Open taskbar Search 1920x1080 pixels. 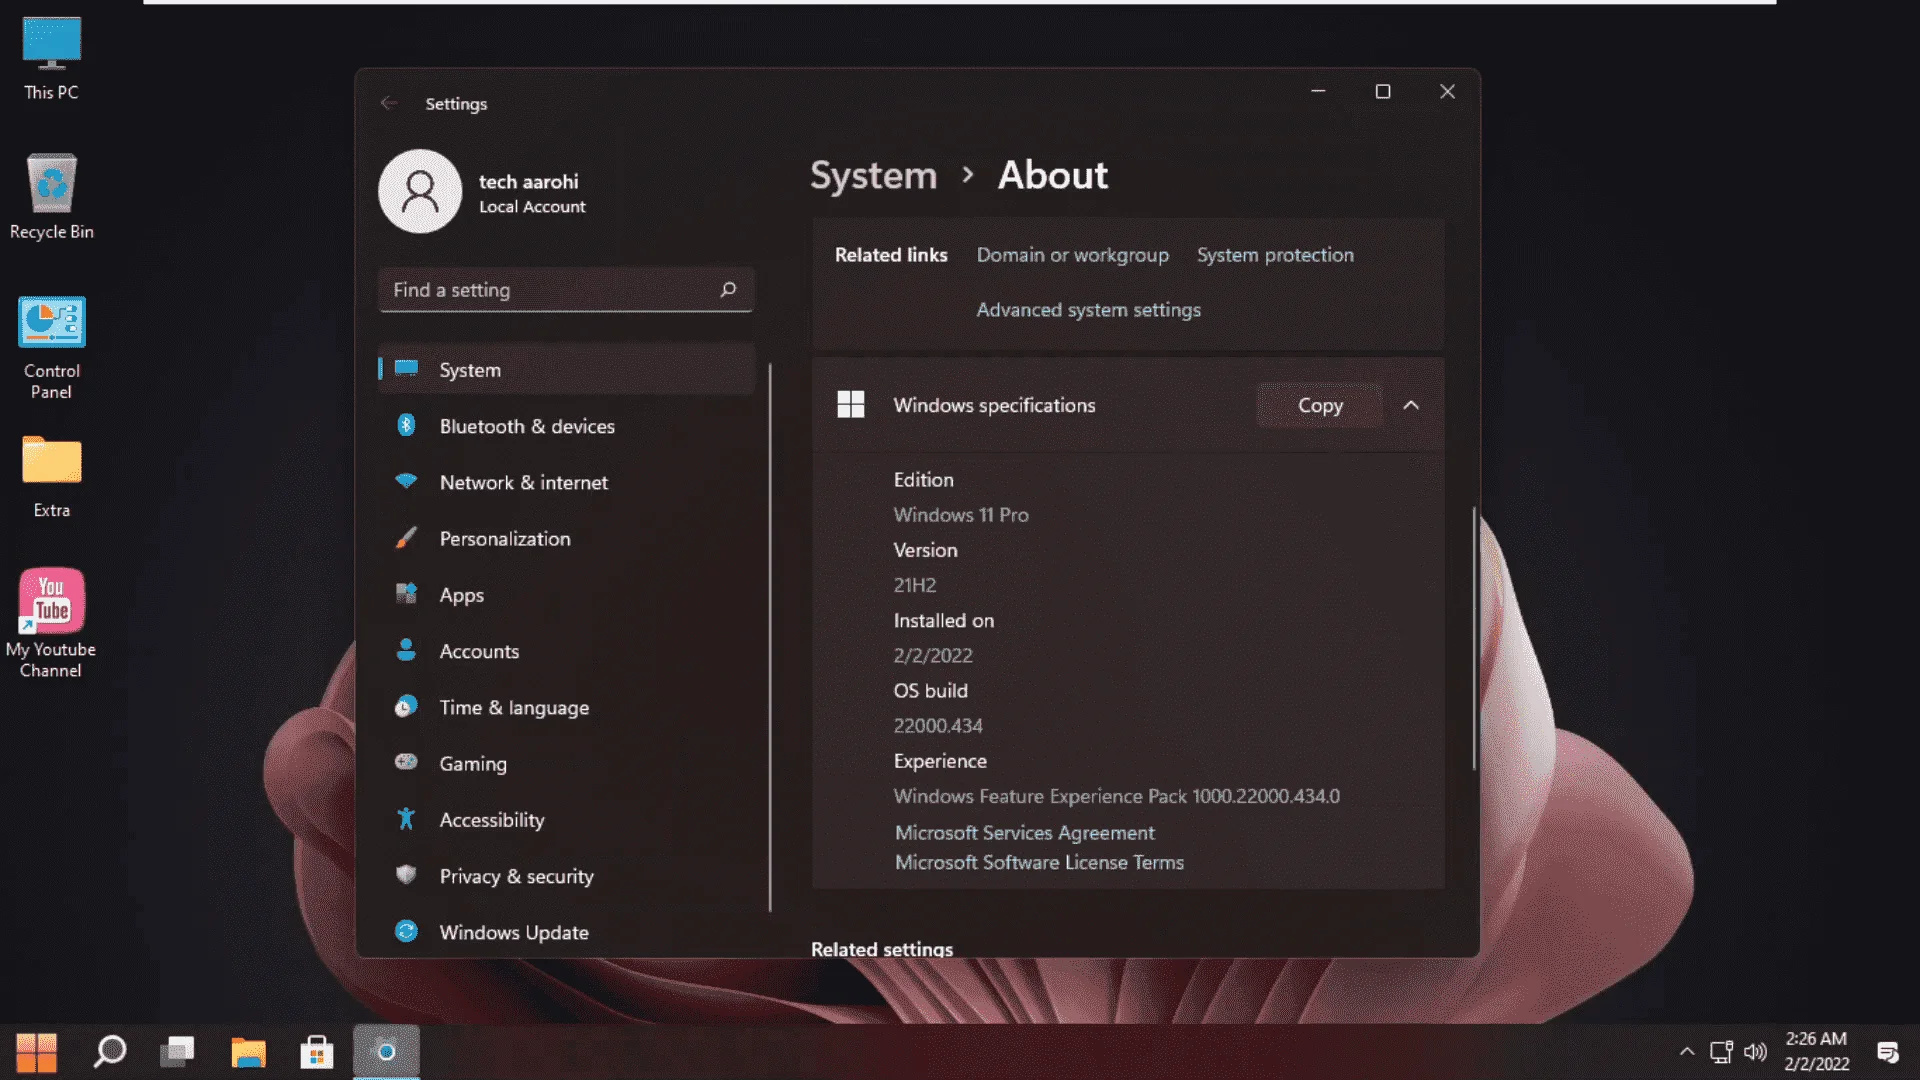point(110,1052)
